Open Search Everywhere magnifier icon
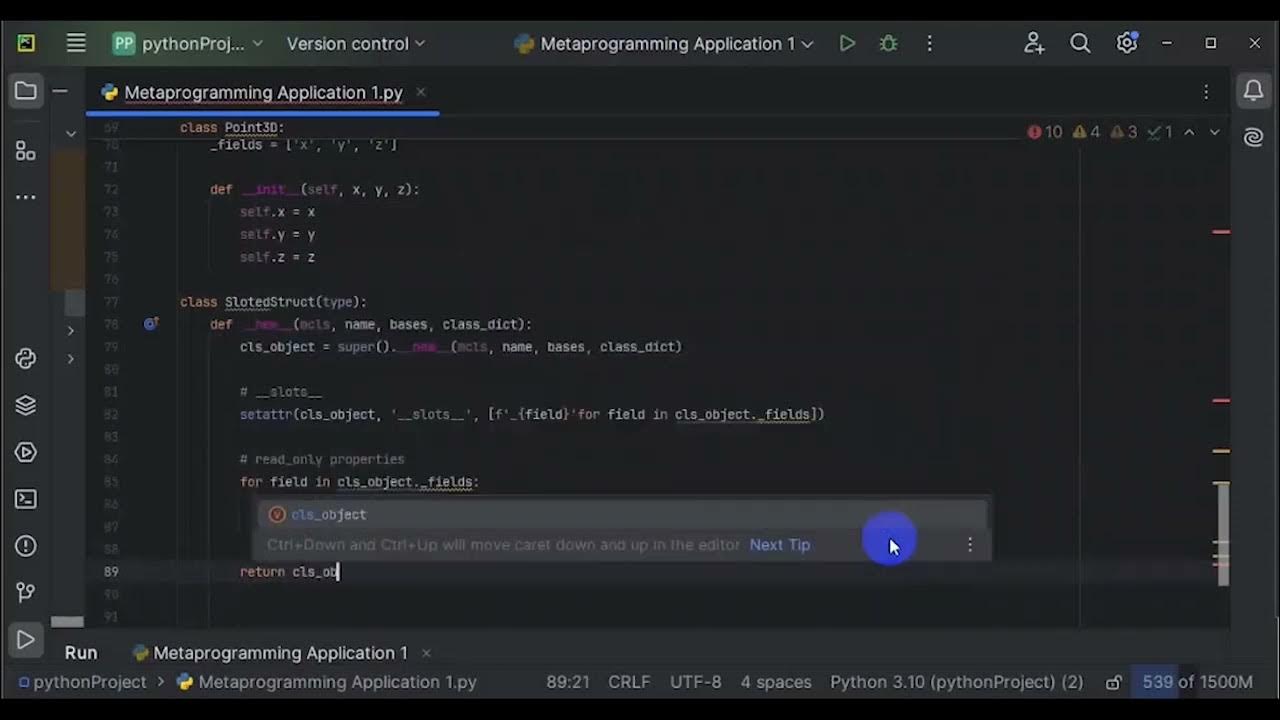The image size is (1280, 720). [x=1080, y=43]
